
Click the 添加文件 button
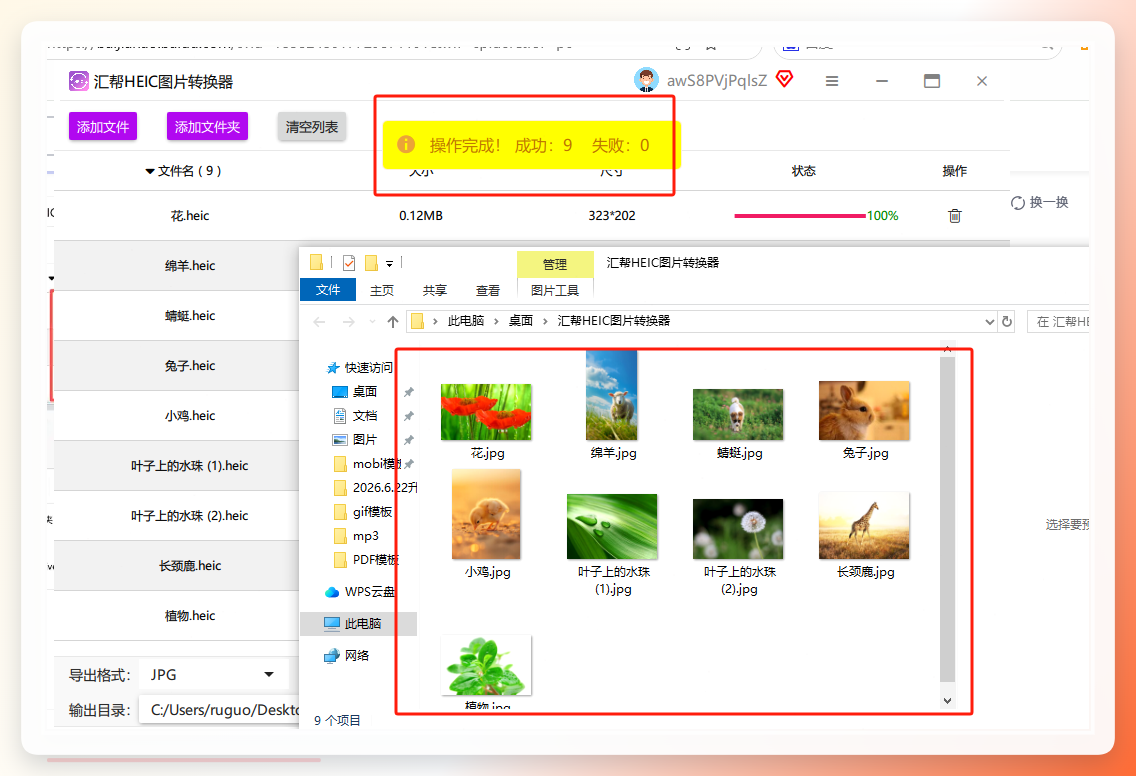[103, 127]
